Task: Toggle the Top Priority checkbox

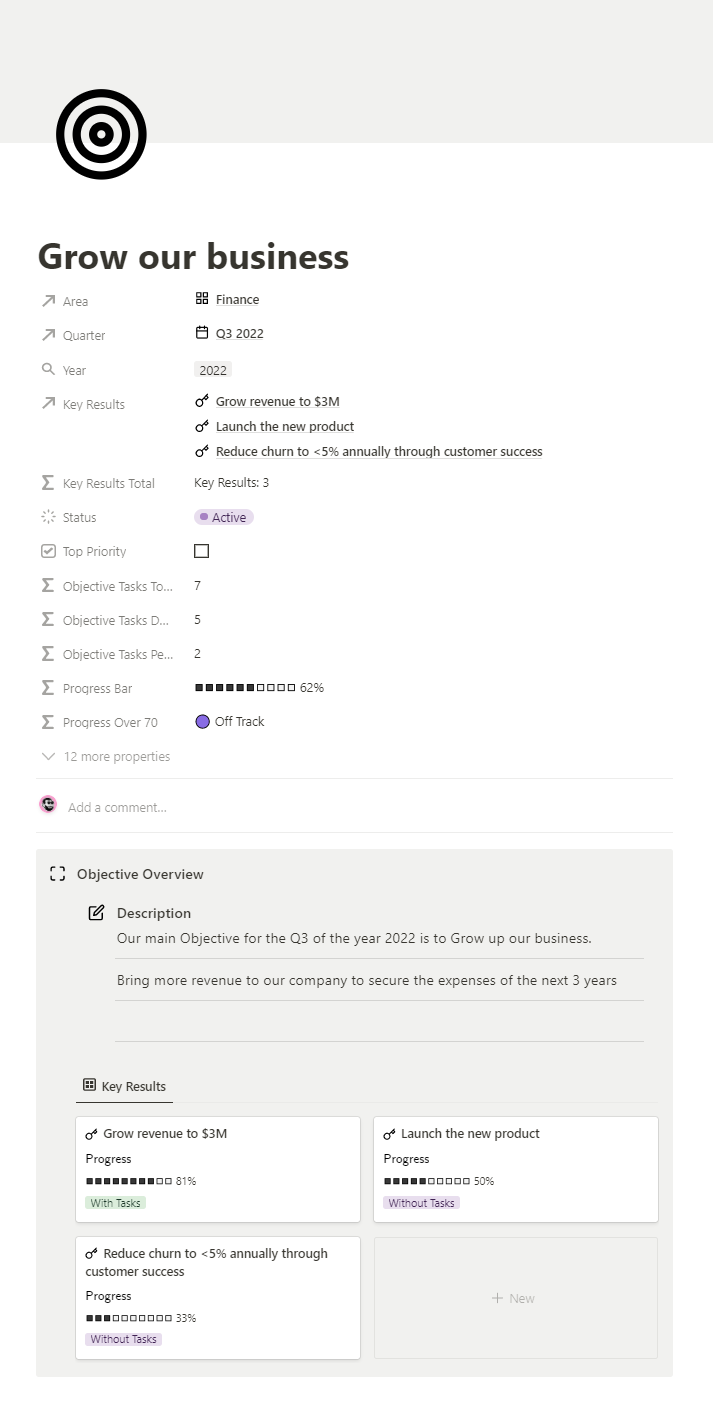Action: pos(201,550)
